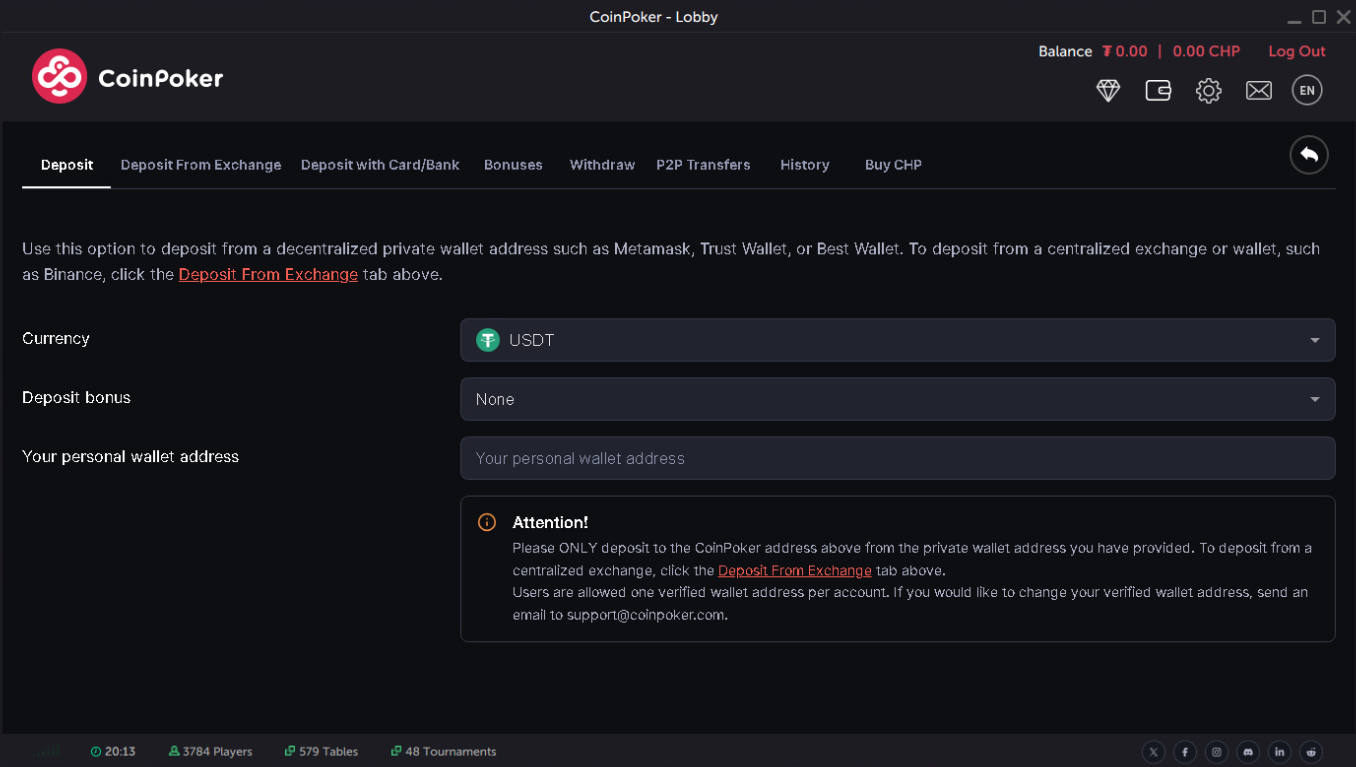
Task: Open the P2P Transfers tab
Action: click(x=703, y=165)
